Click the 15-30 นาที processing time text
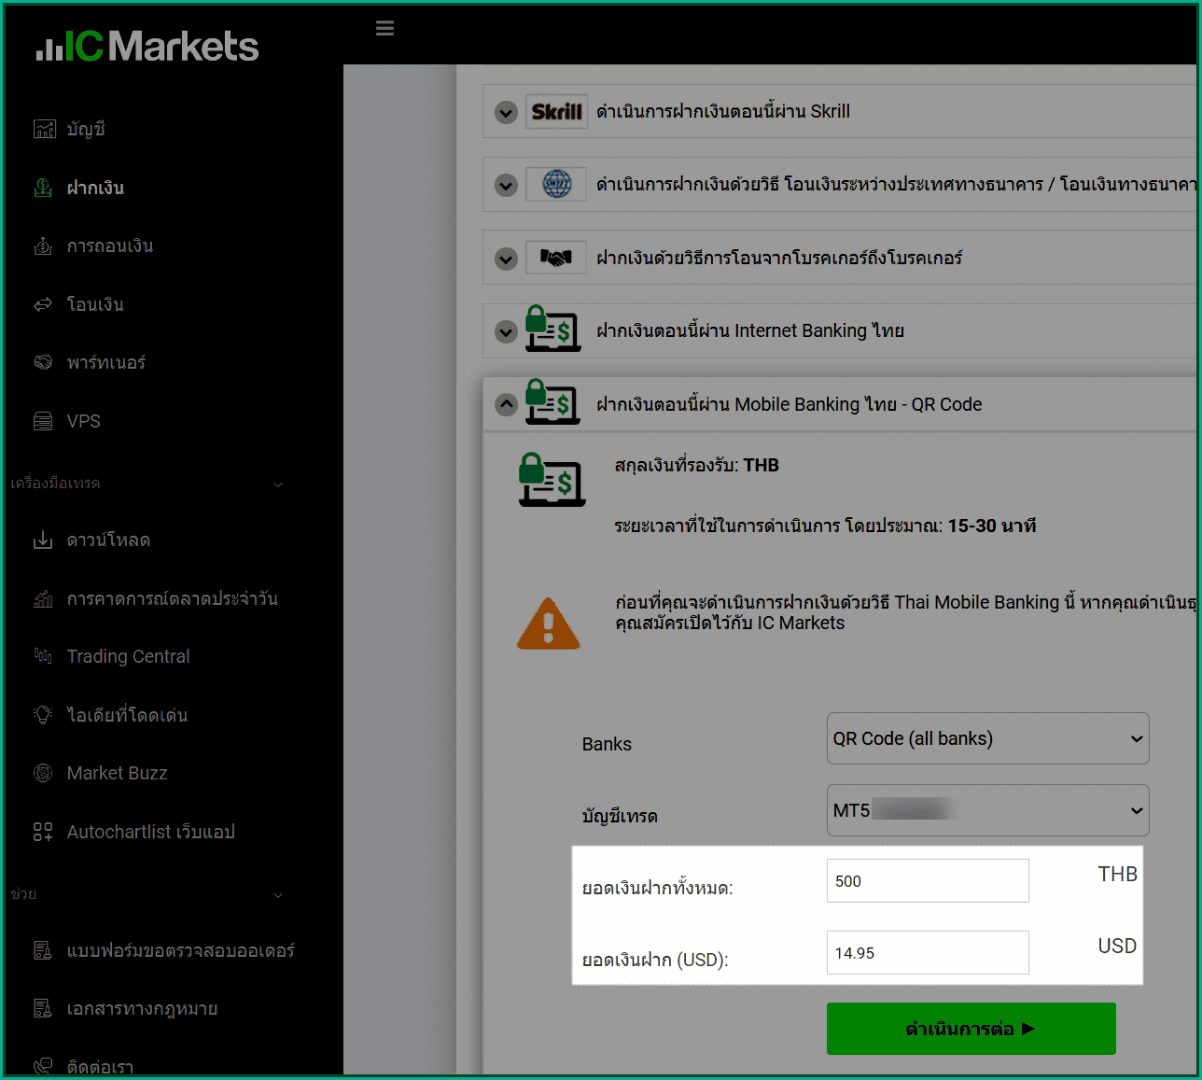1202x1080 pixels. click(992, 526)
